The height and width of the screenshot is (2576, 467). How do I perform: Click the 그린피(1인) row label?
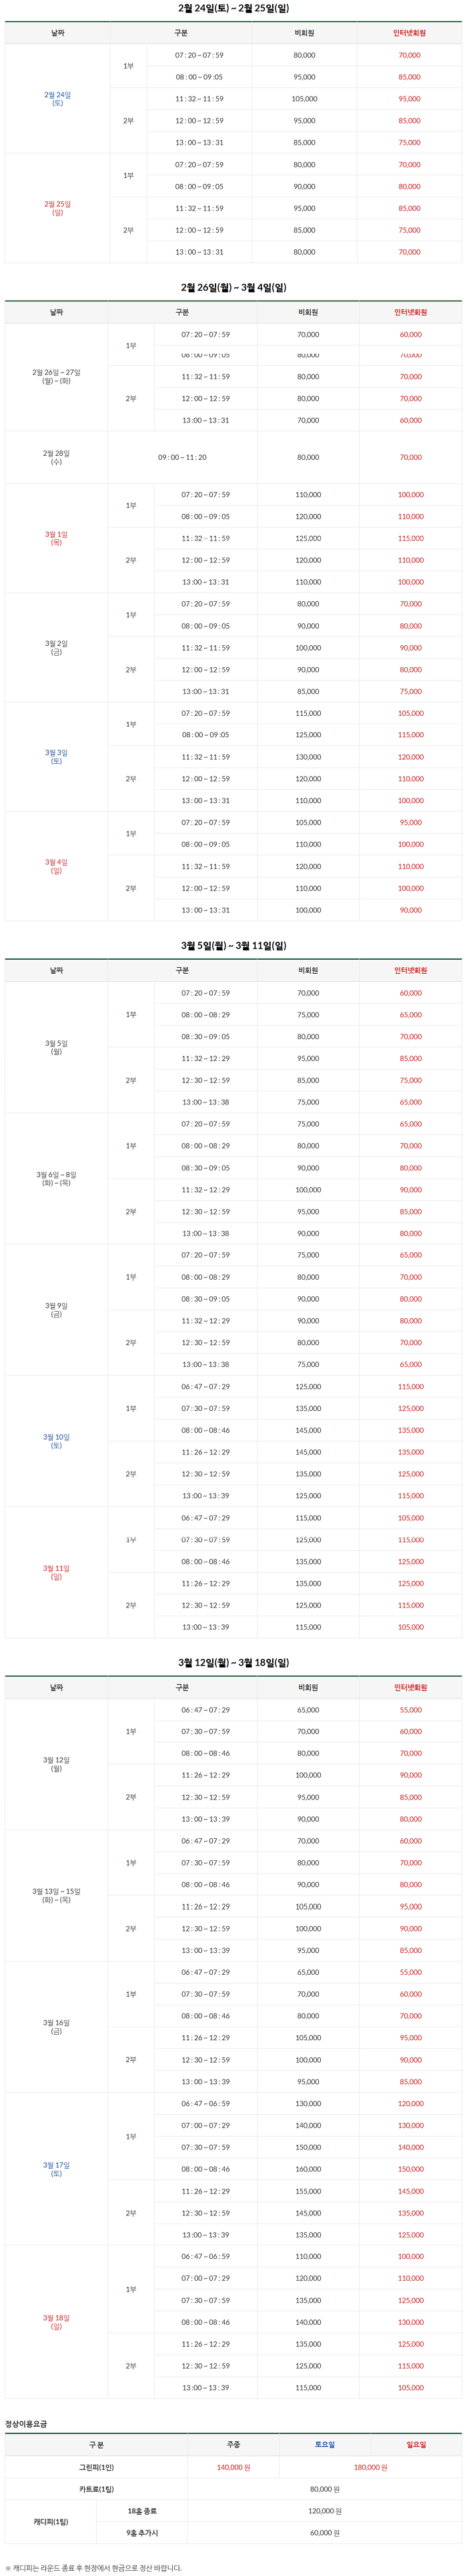tap(96, 2467)
